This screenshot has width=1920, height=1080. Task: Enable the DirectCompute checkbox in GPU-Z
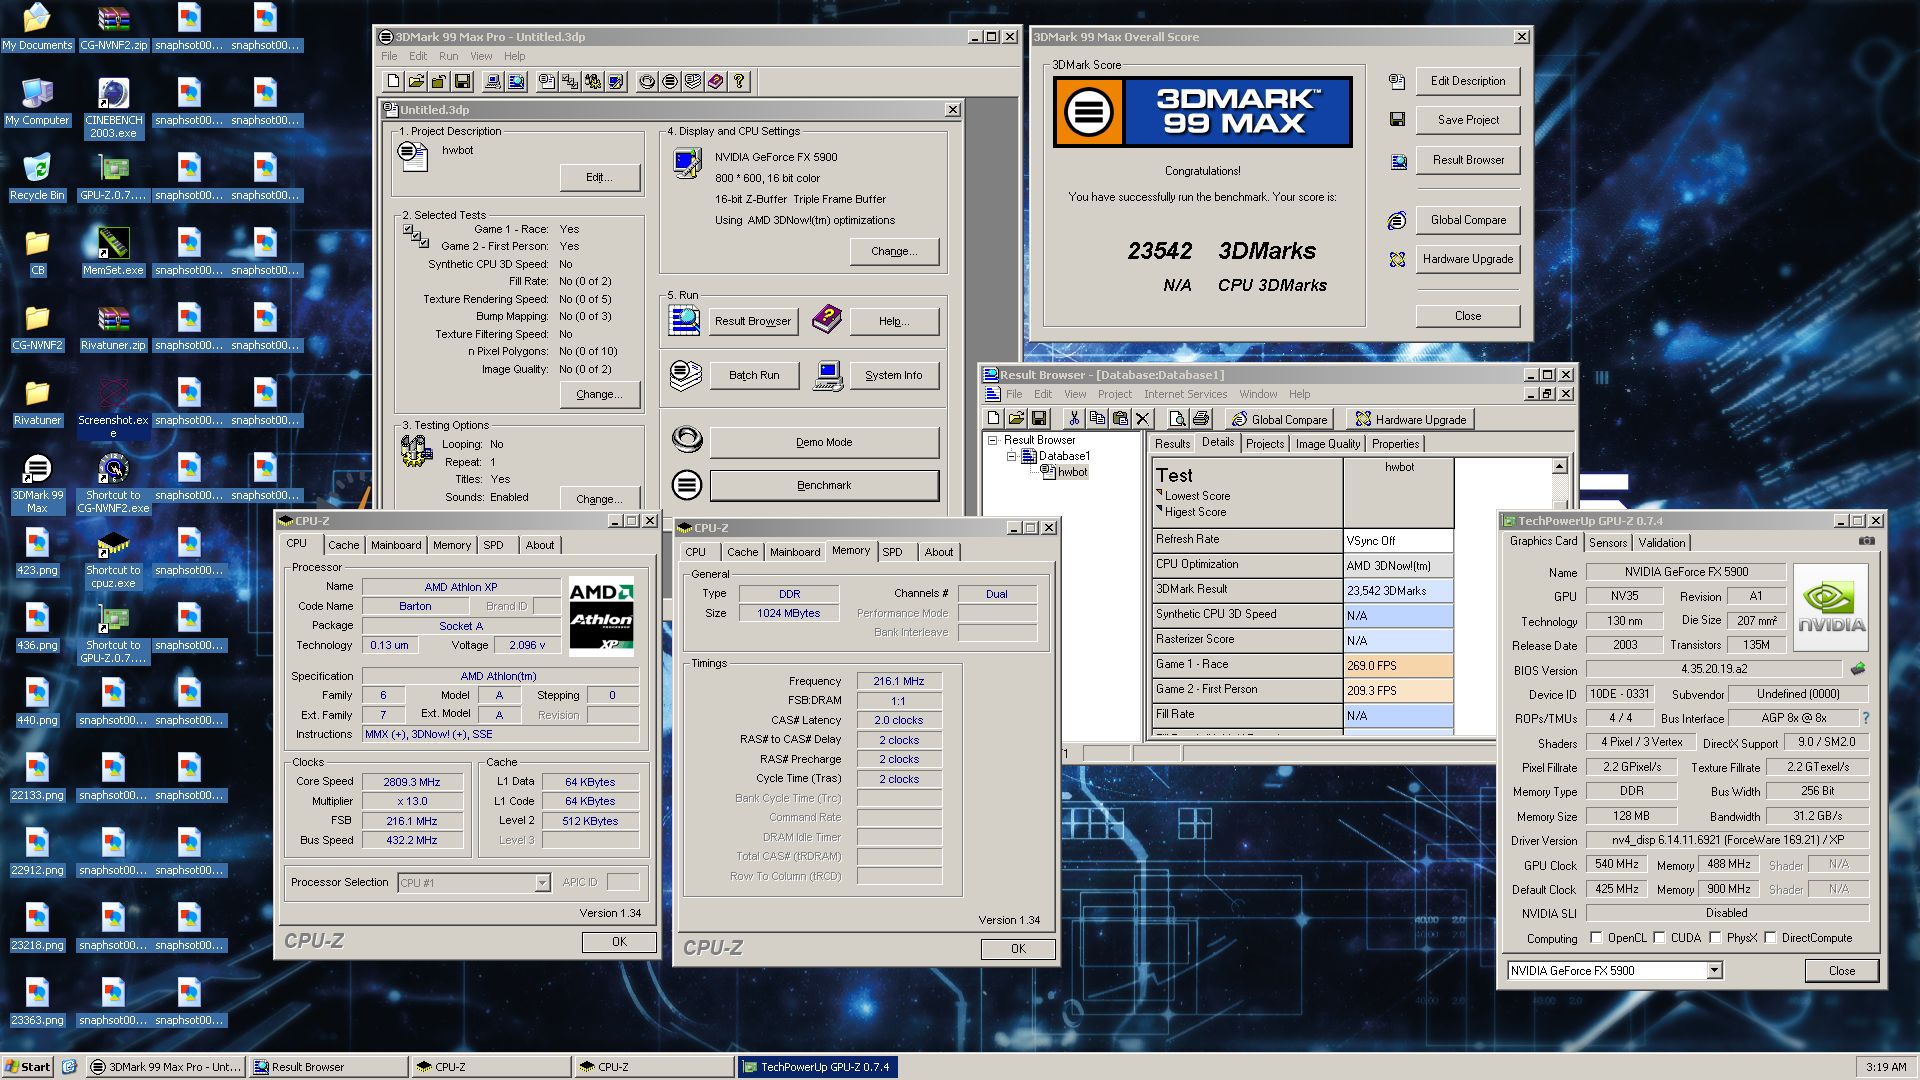pos(1770,938)
